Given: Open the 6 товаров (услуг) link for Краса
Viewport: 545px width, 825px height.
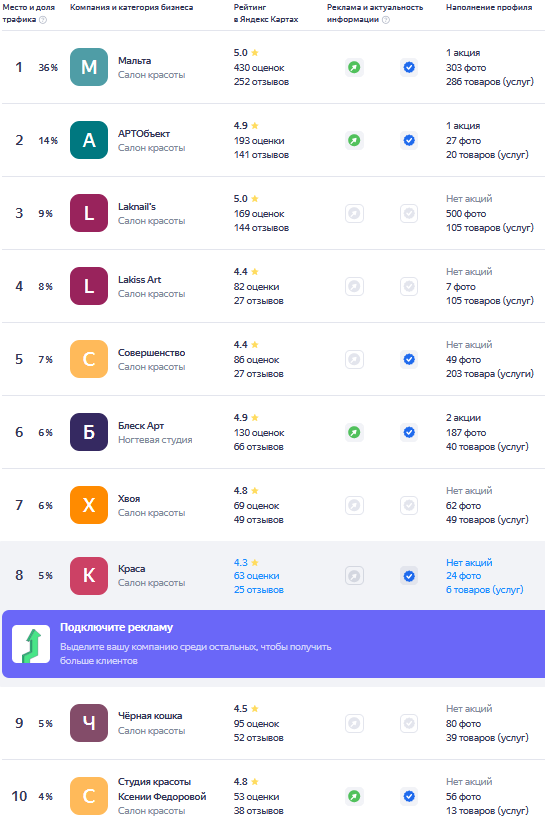Looking at the screenshot, I should pos(485,590).
